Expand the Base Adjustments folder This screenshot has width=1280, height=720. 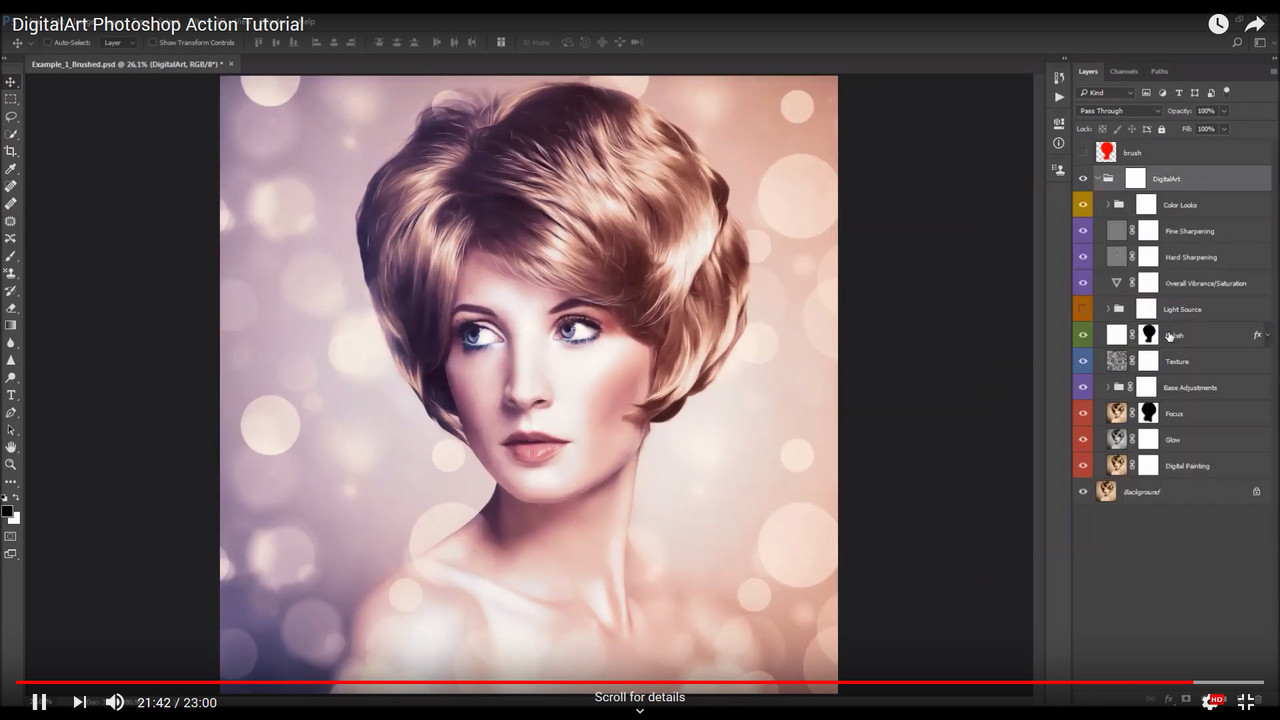pyautogui.click(x=1107, y=387)
